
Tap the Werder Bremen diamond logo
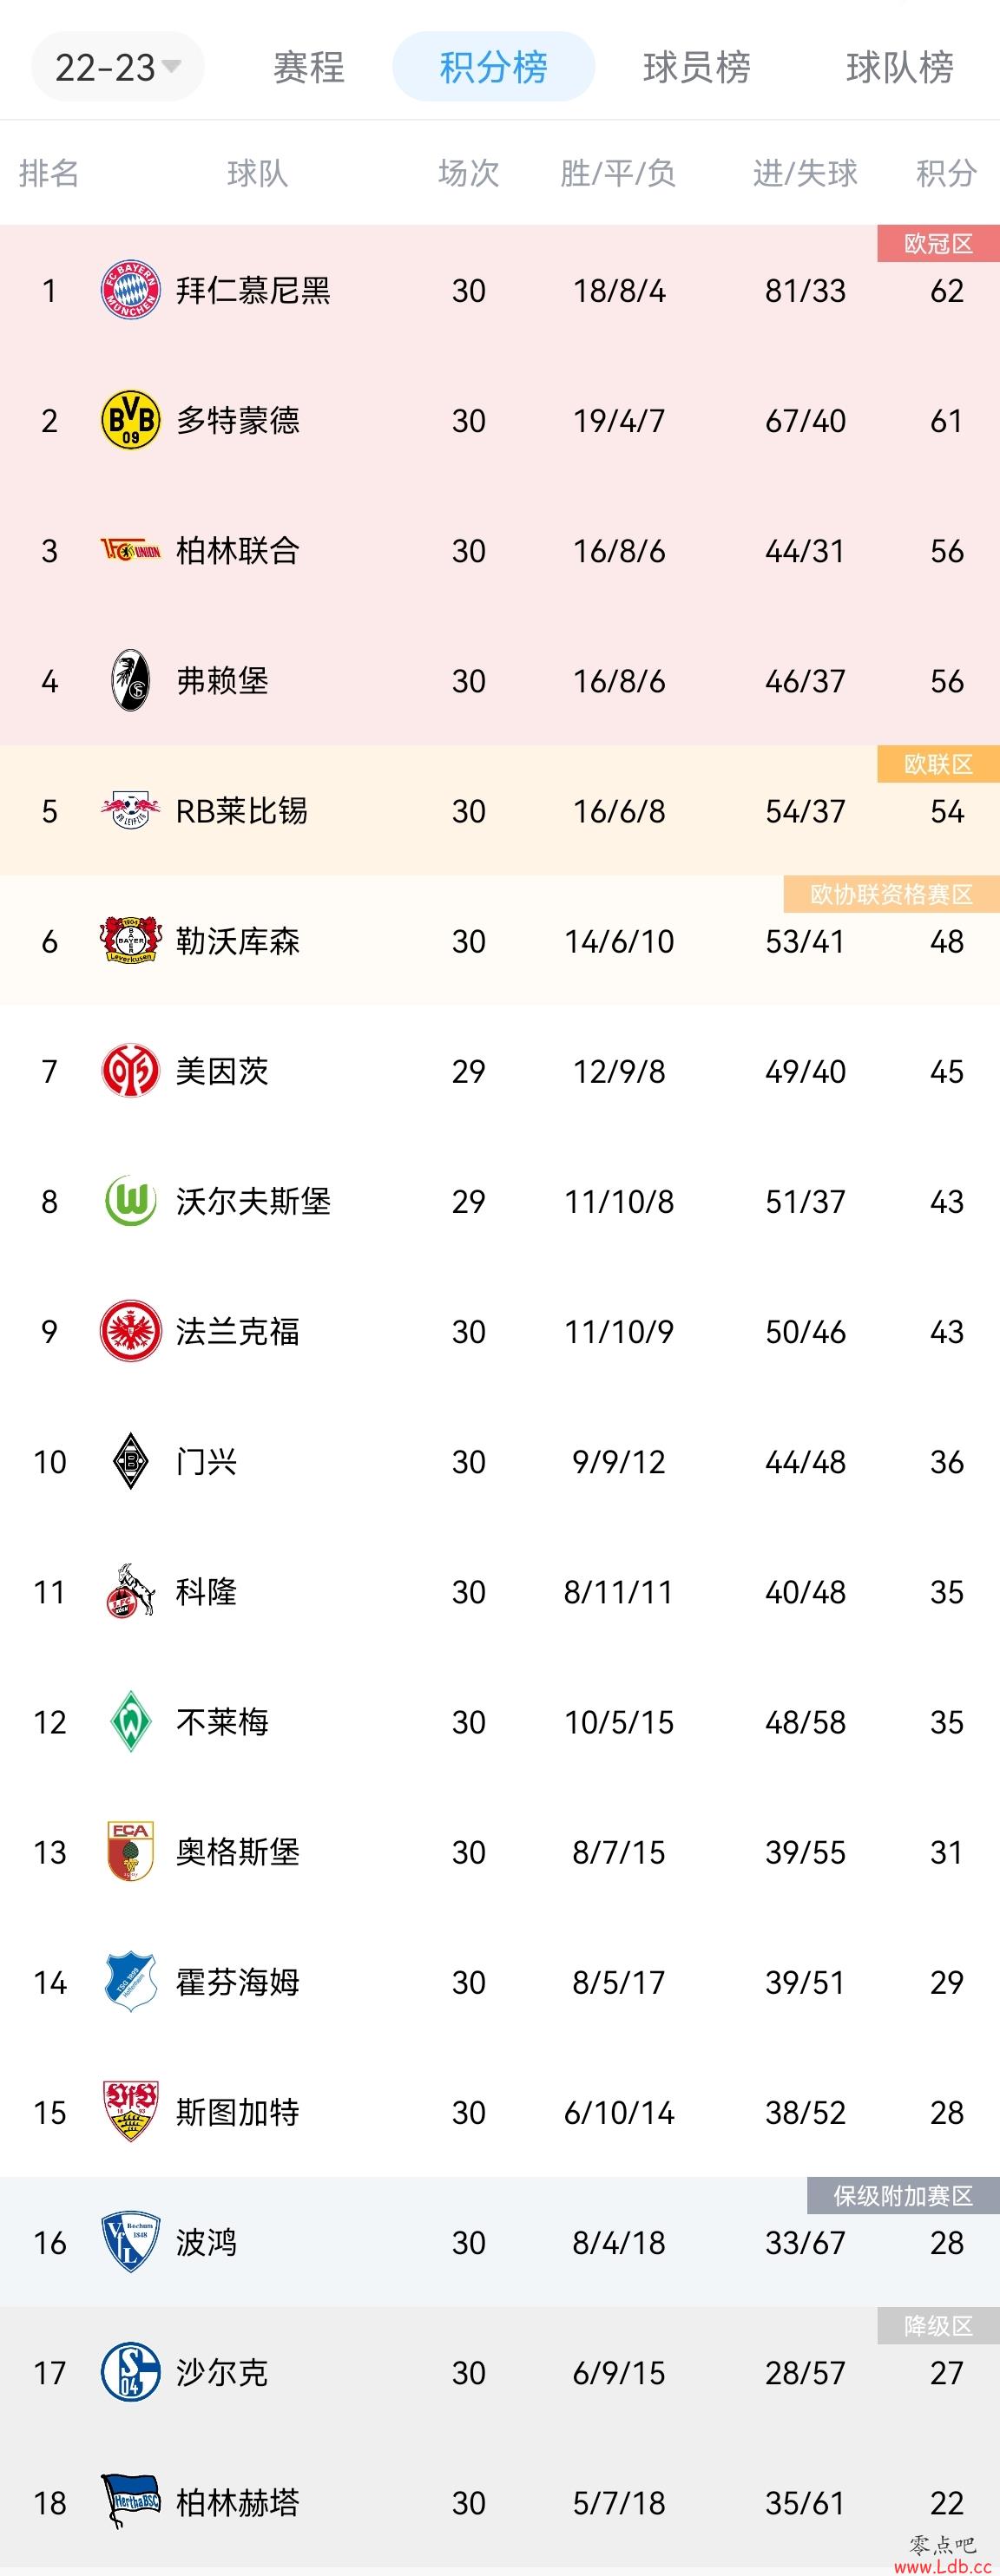131,1721
